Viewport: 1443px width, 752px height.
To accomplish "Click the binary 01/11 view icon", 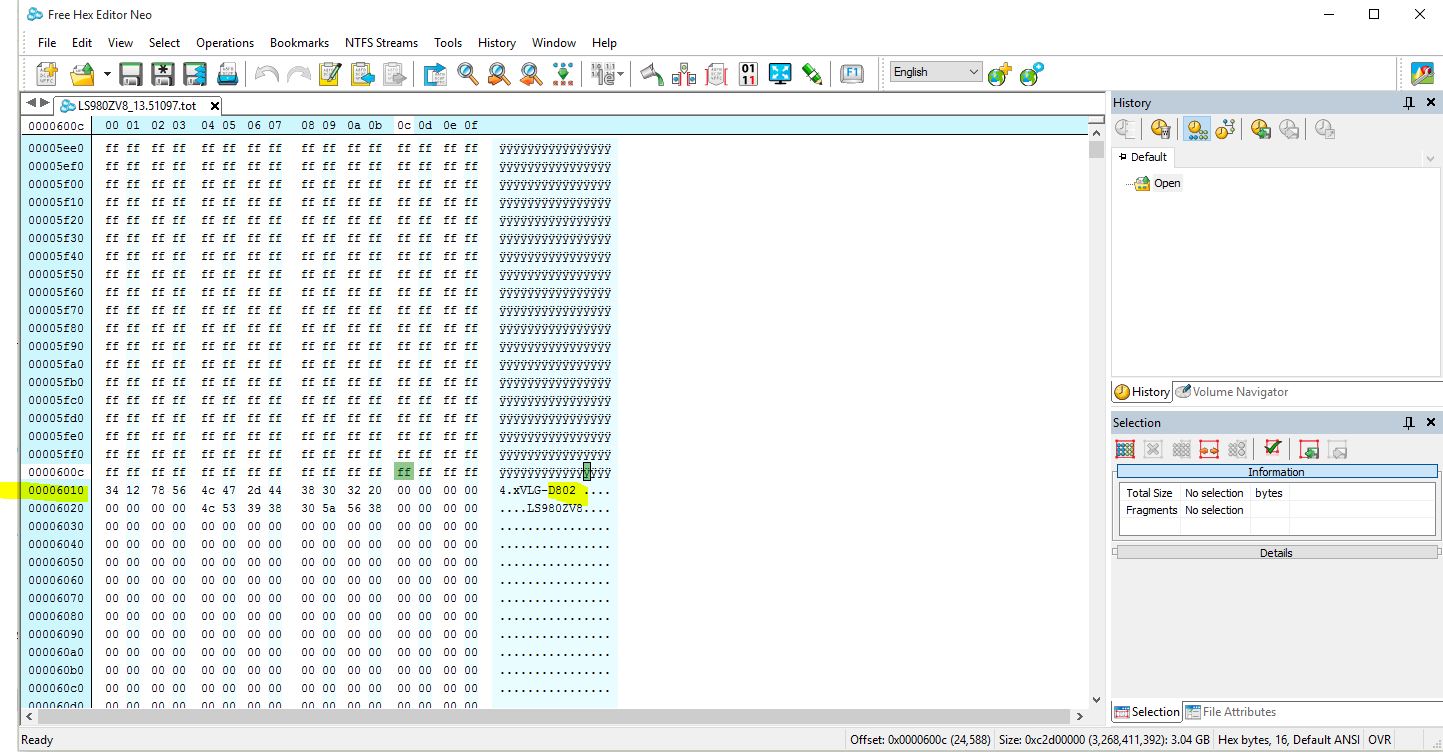I will coord(748,73).
